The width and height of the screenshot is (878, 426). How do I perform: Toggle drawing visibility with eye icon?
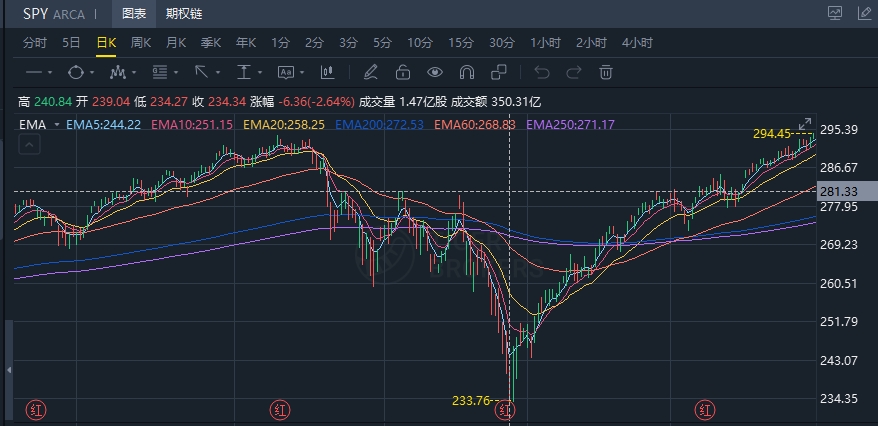coord(435,72)
